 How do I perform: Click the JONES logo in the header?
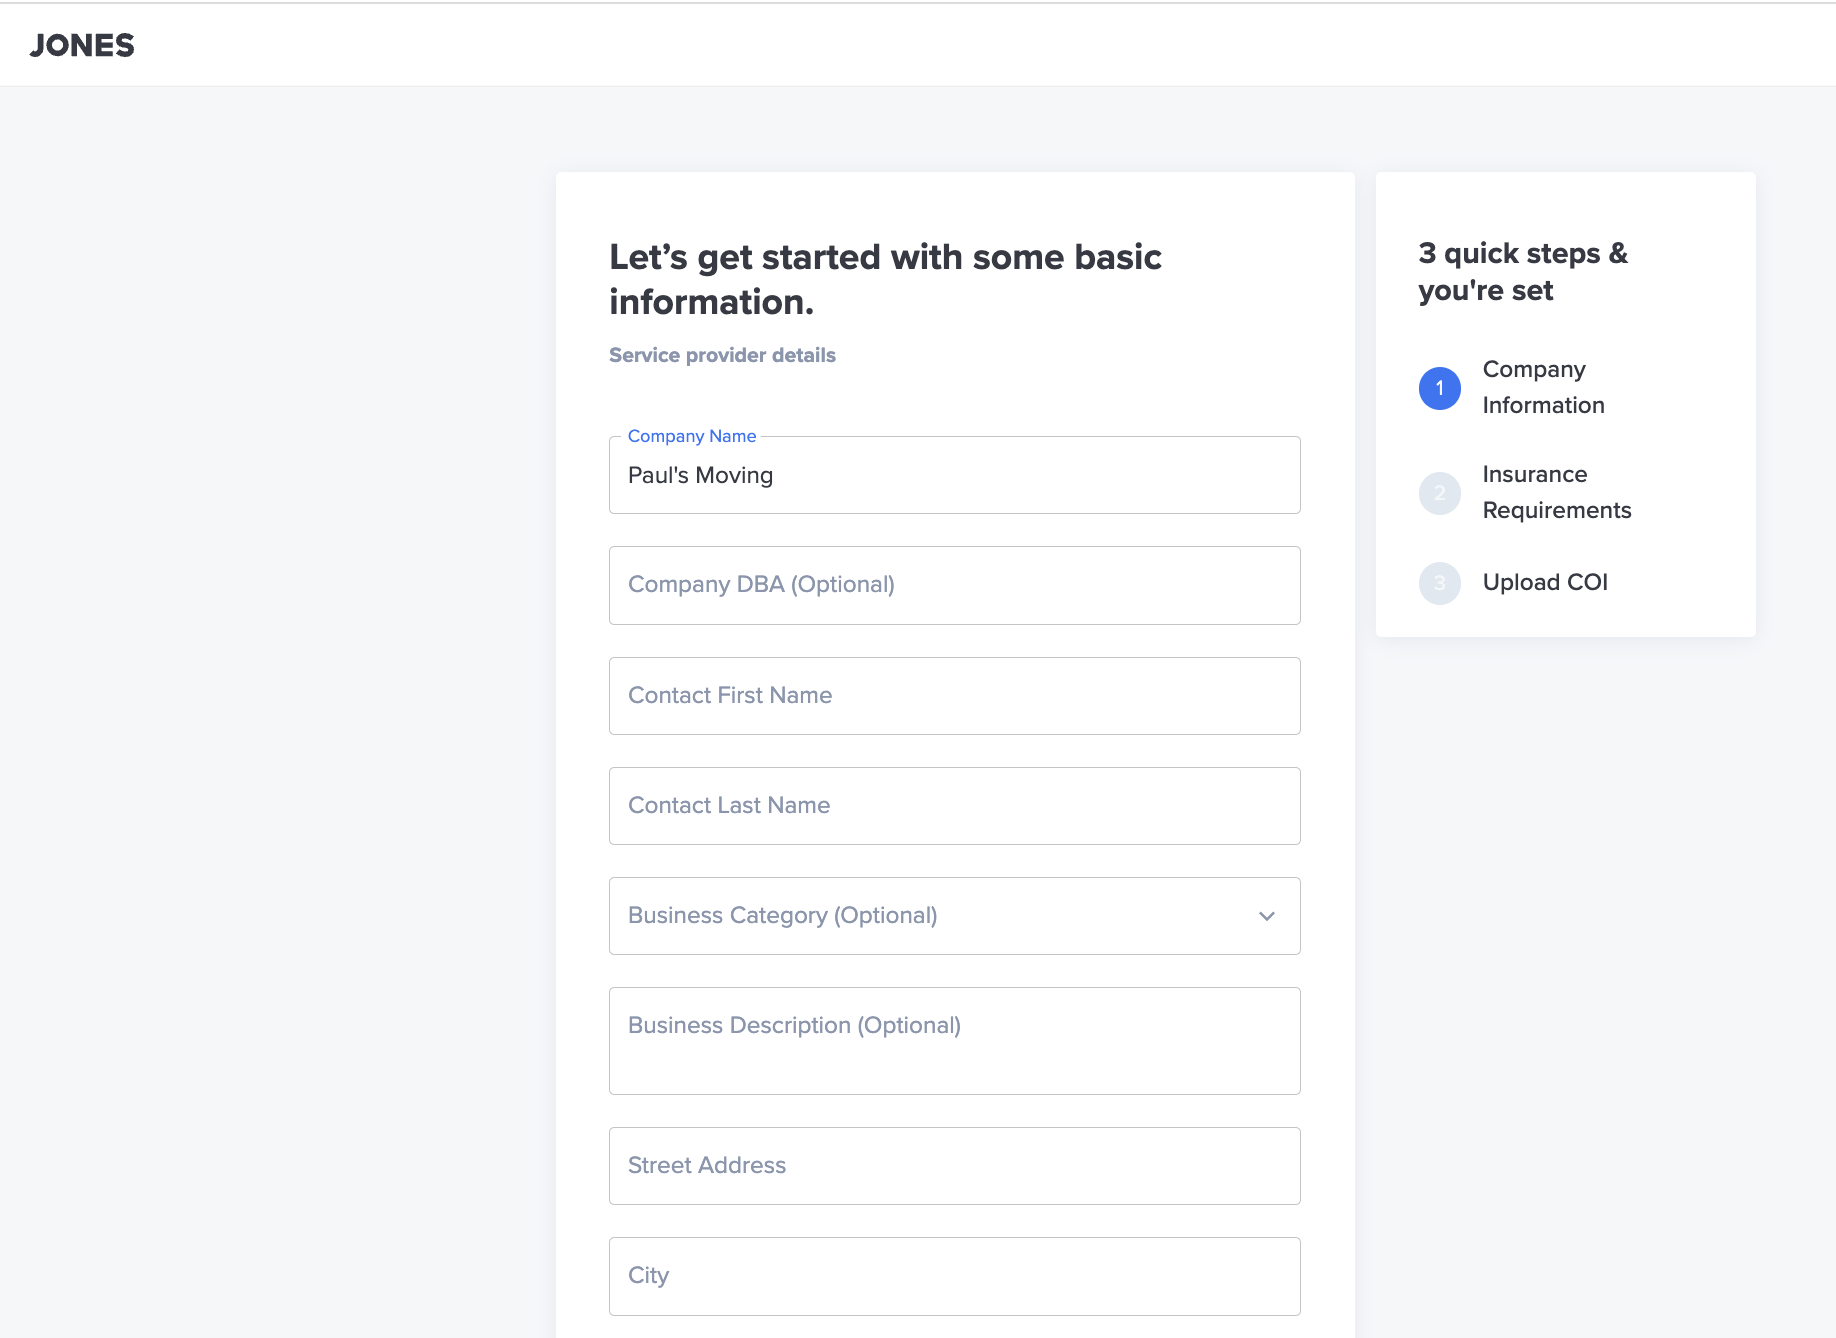[82, 45]
